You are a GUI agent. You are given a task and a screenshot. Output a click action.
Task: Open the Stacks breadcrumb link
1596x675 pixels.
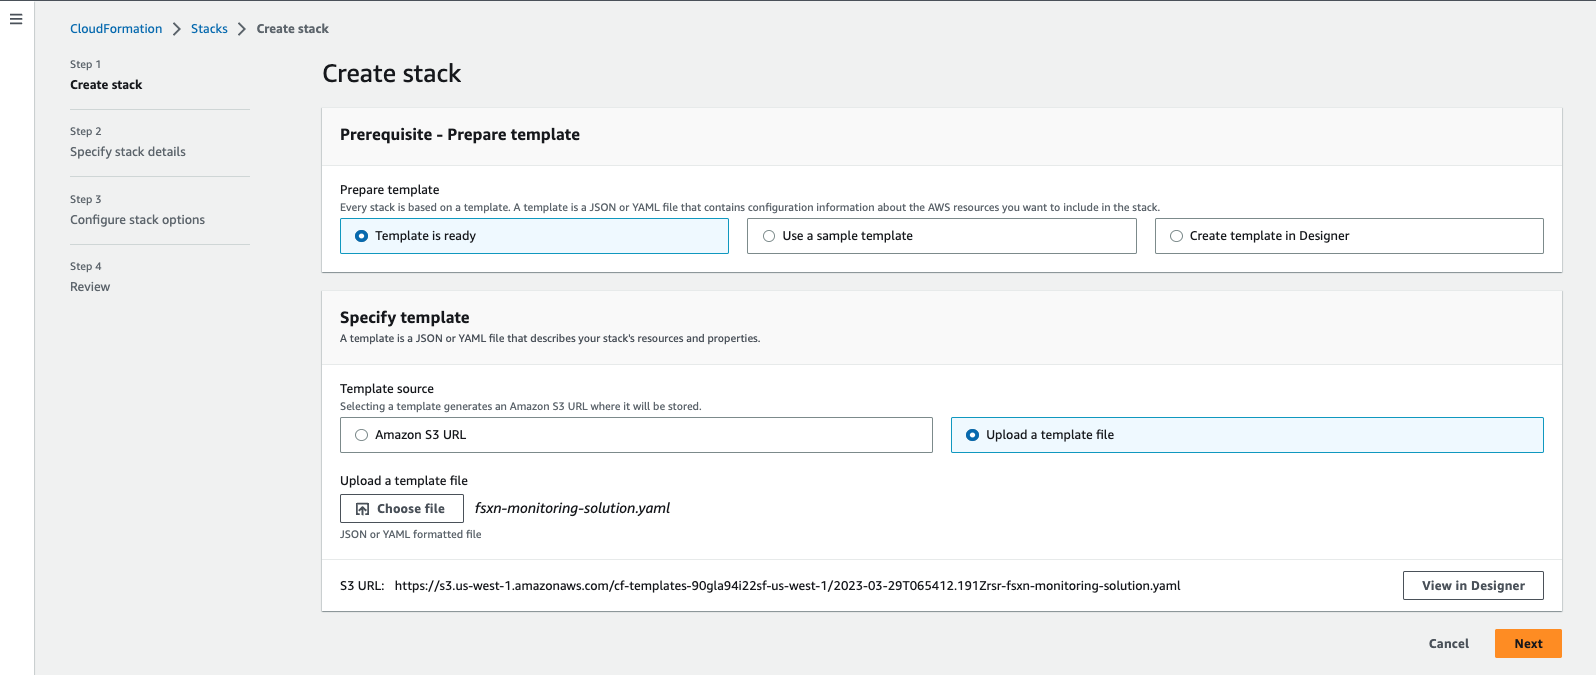point(209,29)
